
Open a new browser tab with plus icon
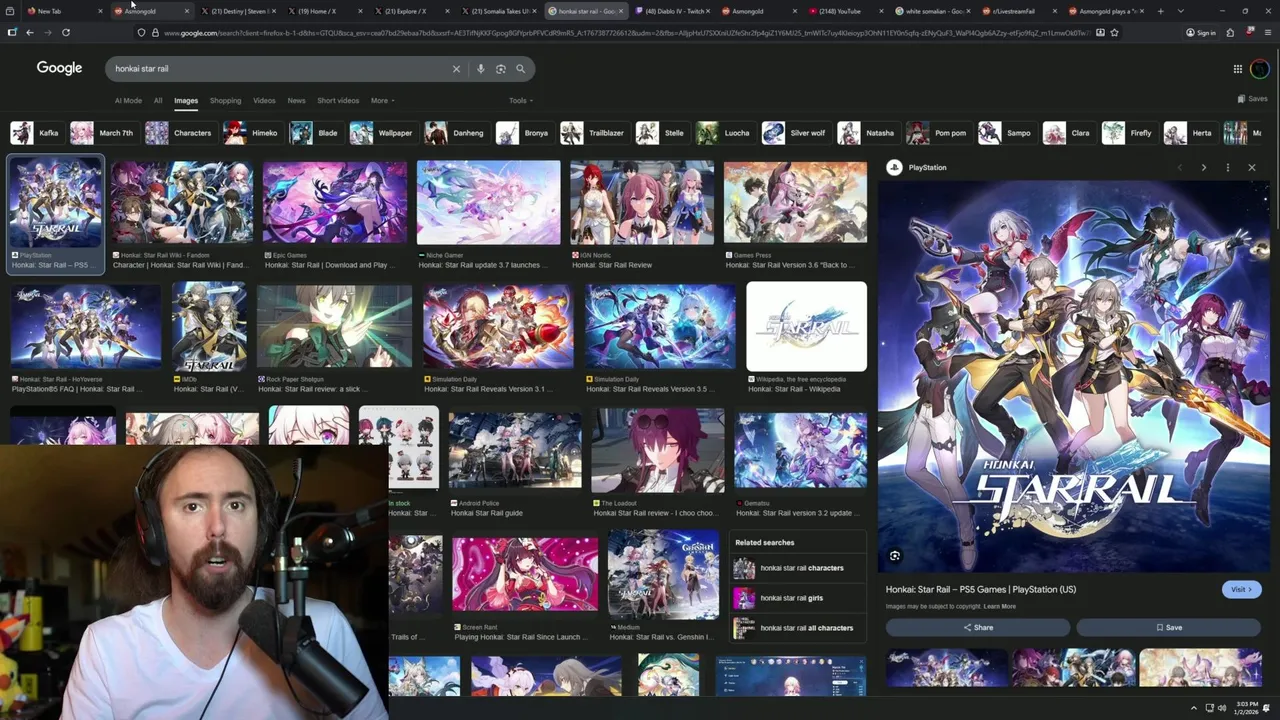click(1160, 11)
